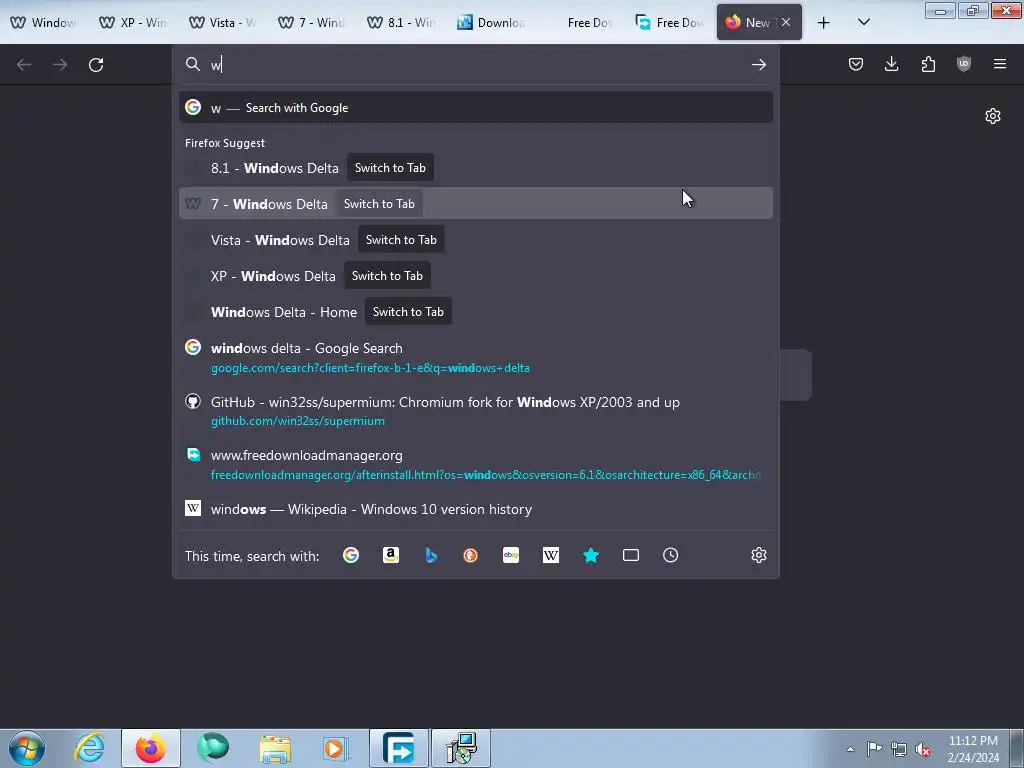Click the taskbar clock 11:12 PM
The width and height of the screenshot is (1024, 768).
pyautogui.click(x=973, y=741)
